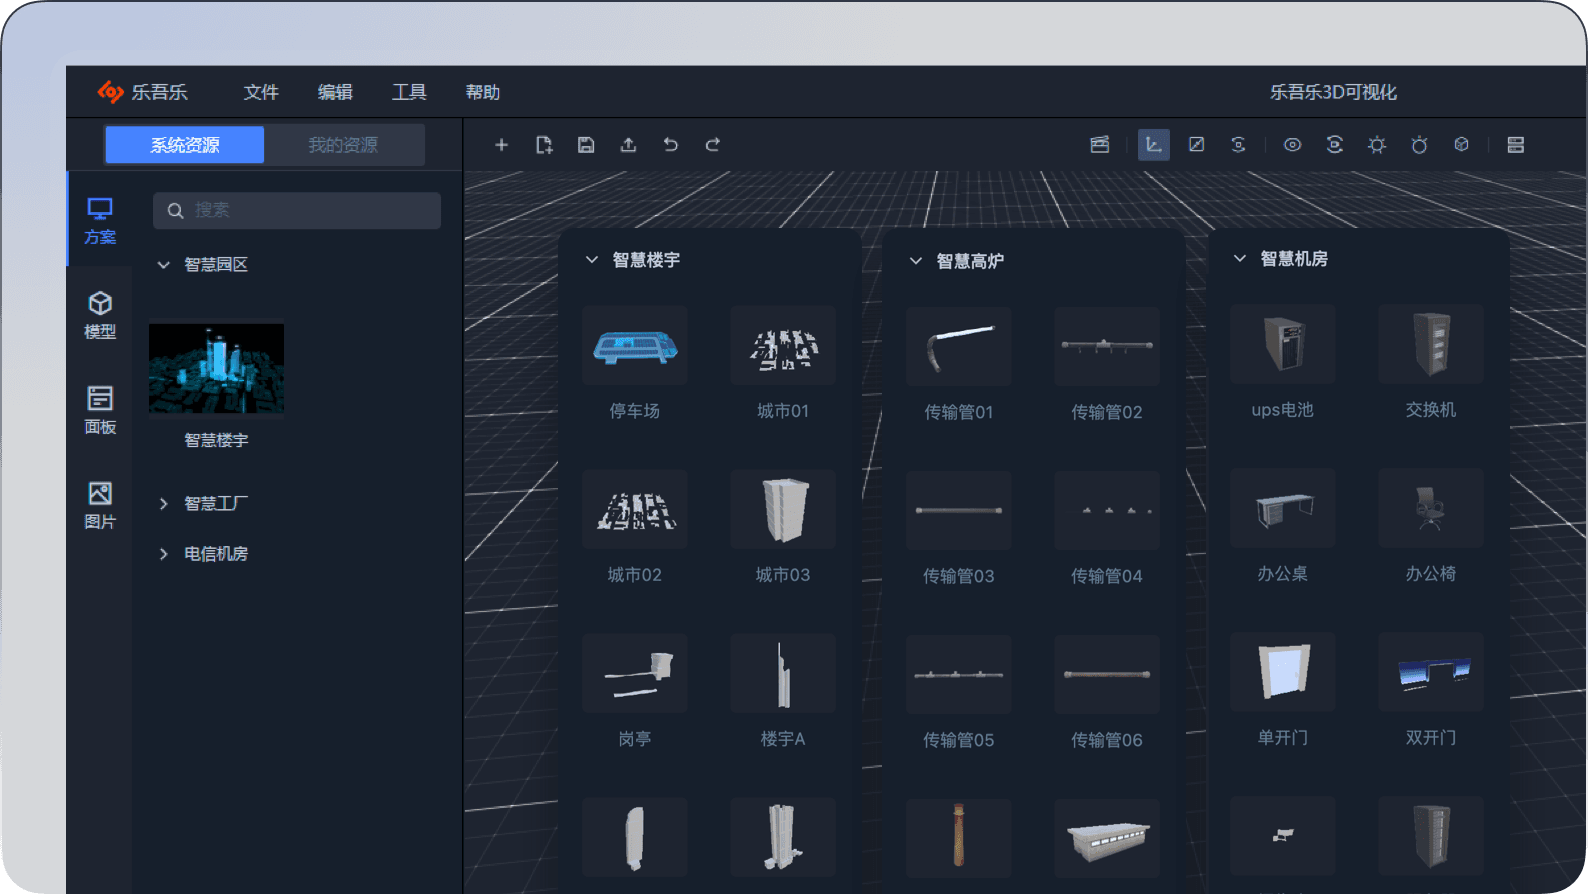Viewport: 1588px width, 896px height.
Task: Redo the last action
Action: coord(713,145)
